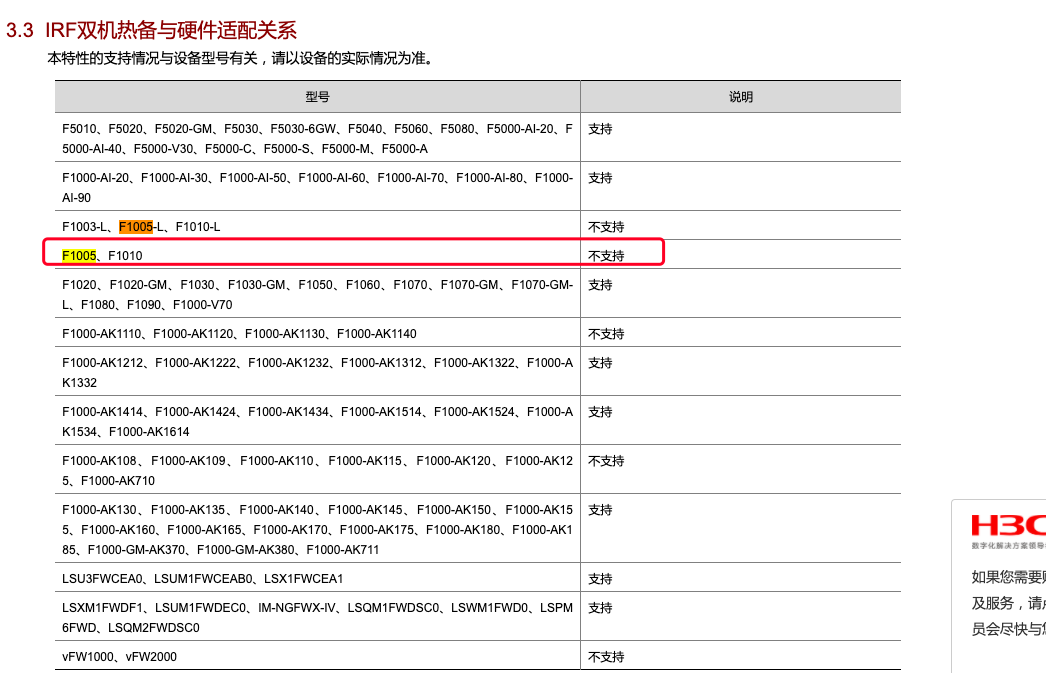Click the section heading 3.3 IRF双机热备与硬件适配关系
This screenshot has width=1046, height=673.
(x=151, y=30)
